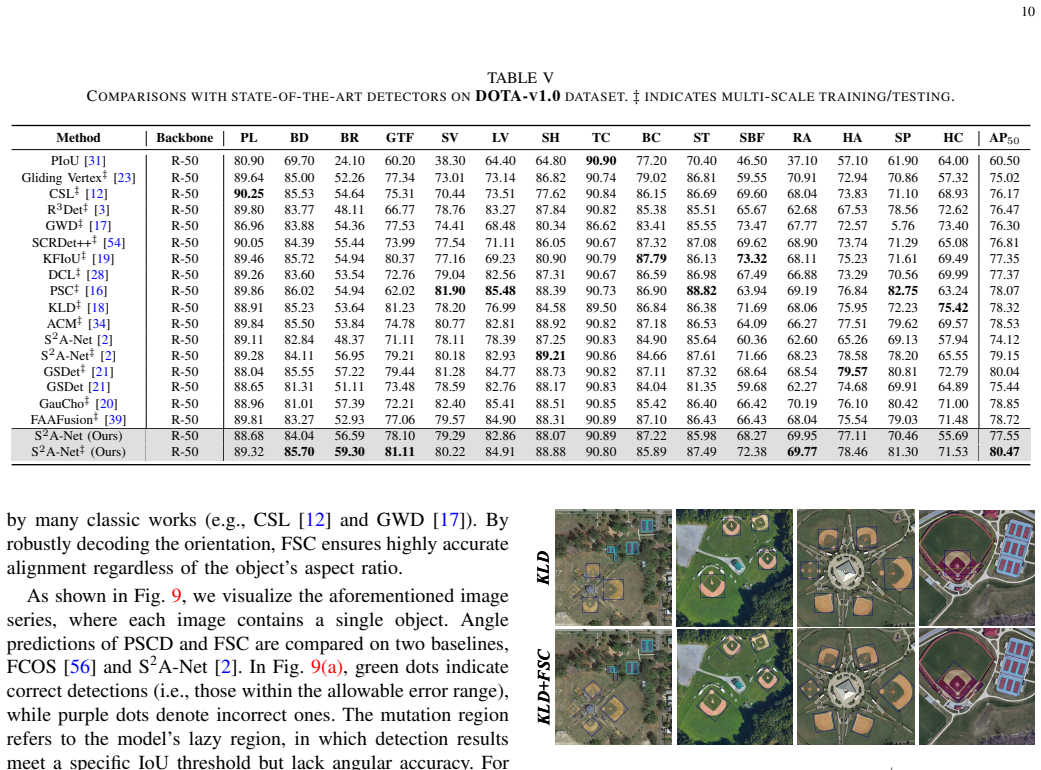Open citation [34] next to ACM
Screen dimensions: 1041x770
click(99, 323)
